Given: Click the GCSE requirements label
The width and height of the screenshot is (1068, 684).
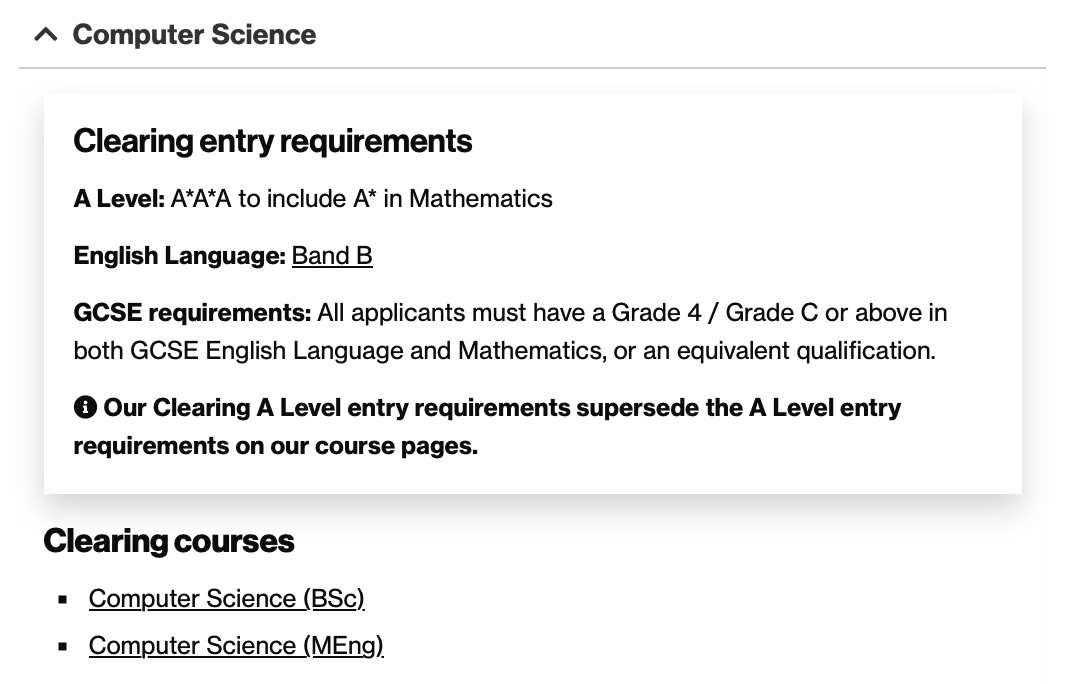Looking at the screenshot, I should tap(192, 313).
